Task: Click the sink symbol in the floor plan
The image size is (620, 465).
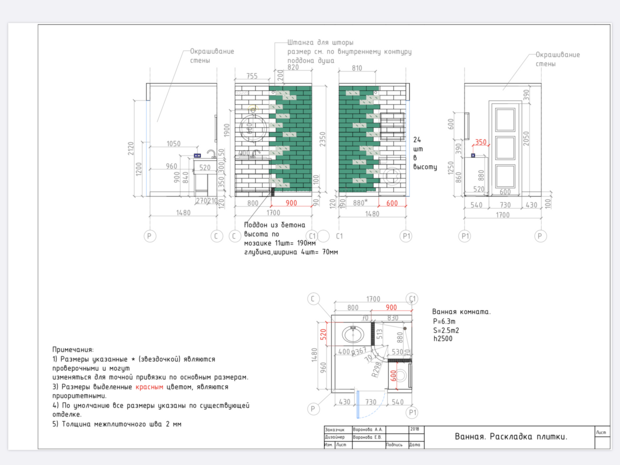Action: 353,335
